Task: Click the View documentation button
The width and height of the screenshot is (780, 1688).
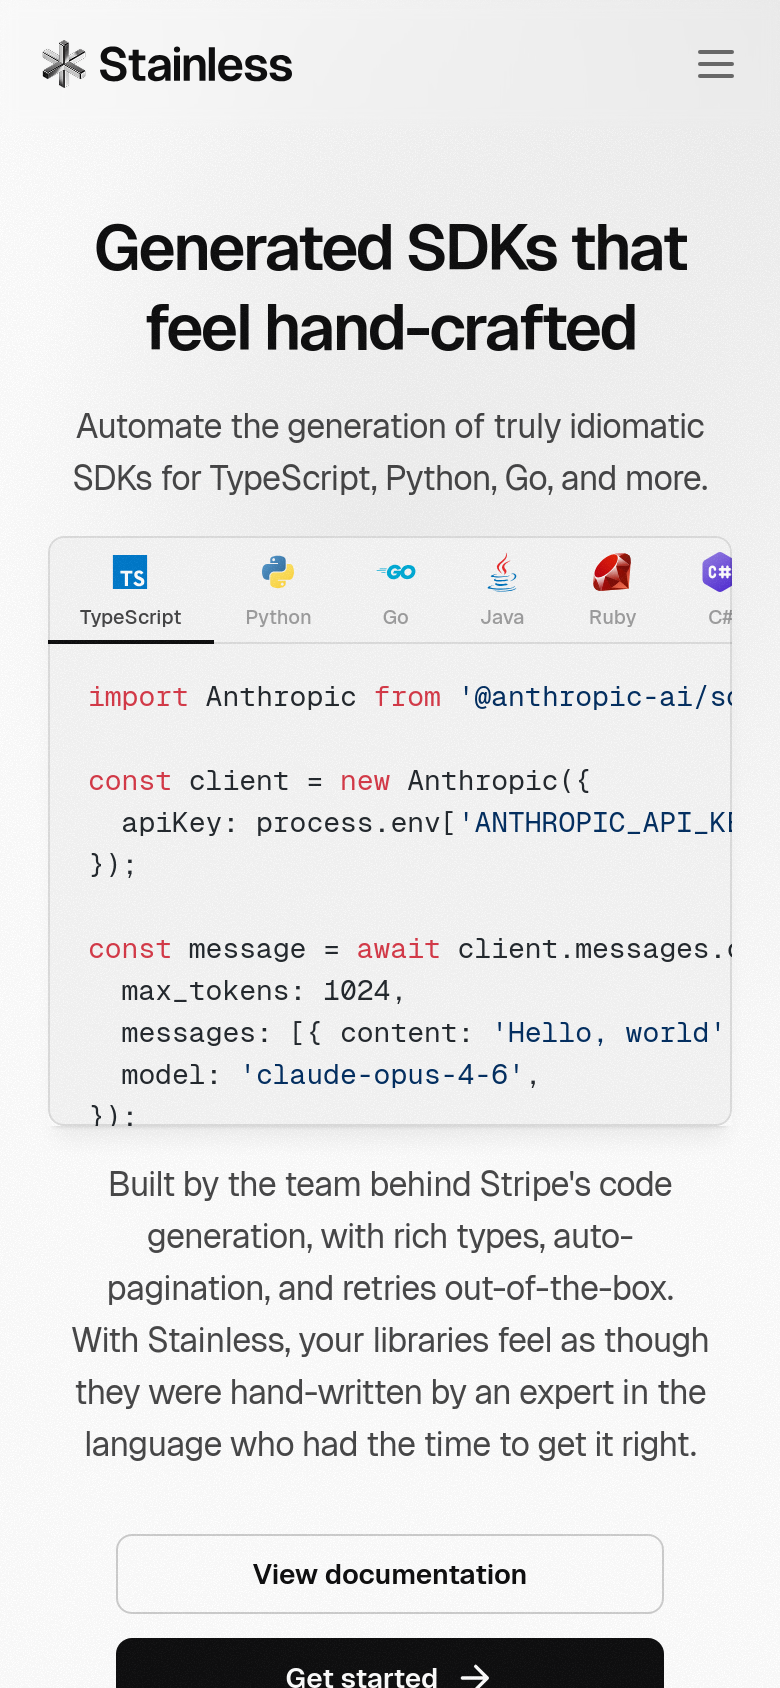Action: point(390,1574)
